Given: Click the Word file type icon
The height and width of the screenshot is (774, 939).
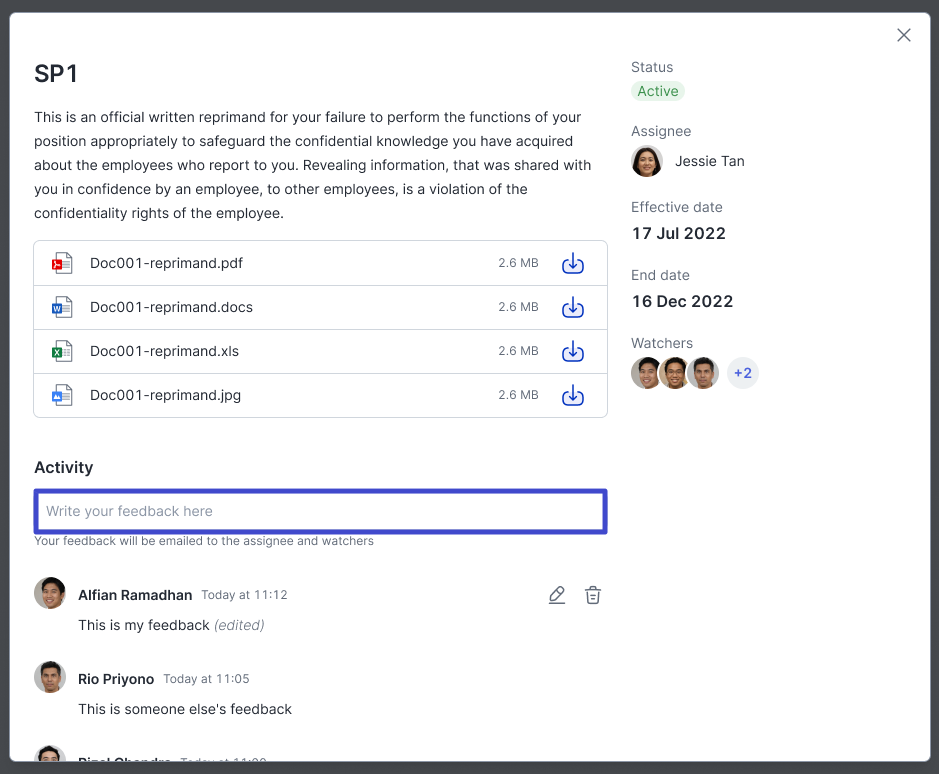Looking at the screenshot, I should [x=62, y=308].
